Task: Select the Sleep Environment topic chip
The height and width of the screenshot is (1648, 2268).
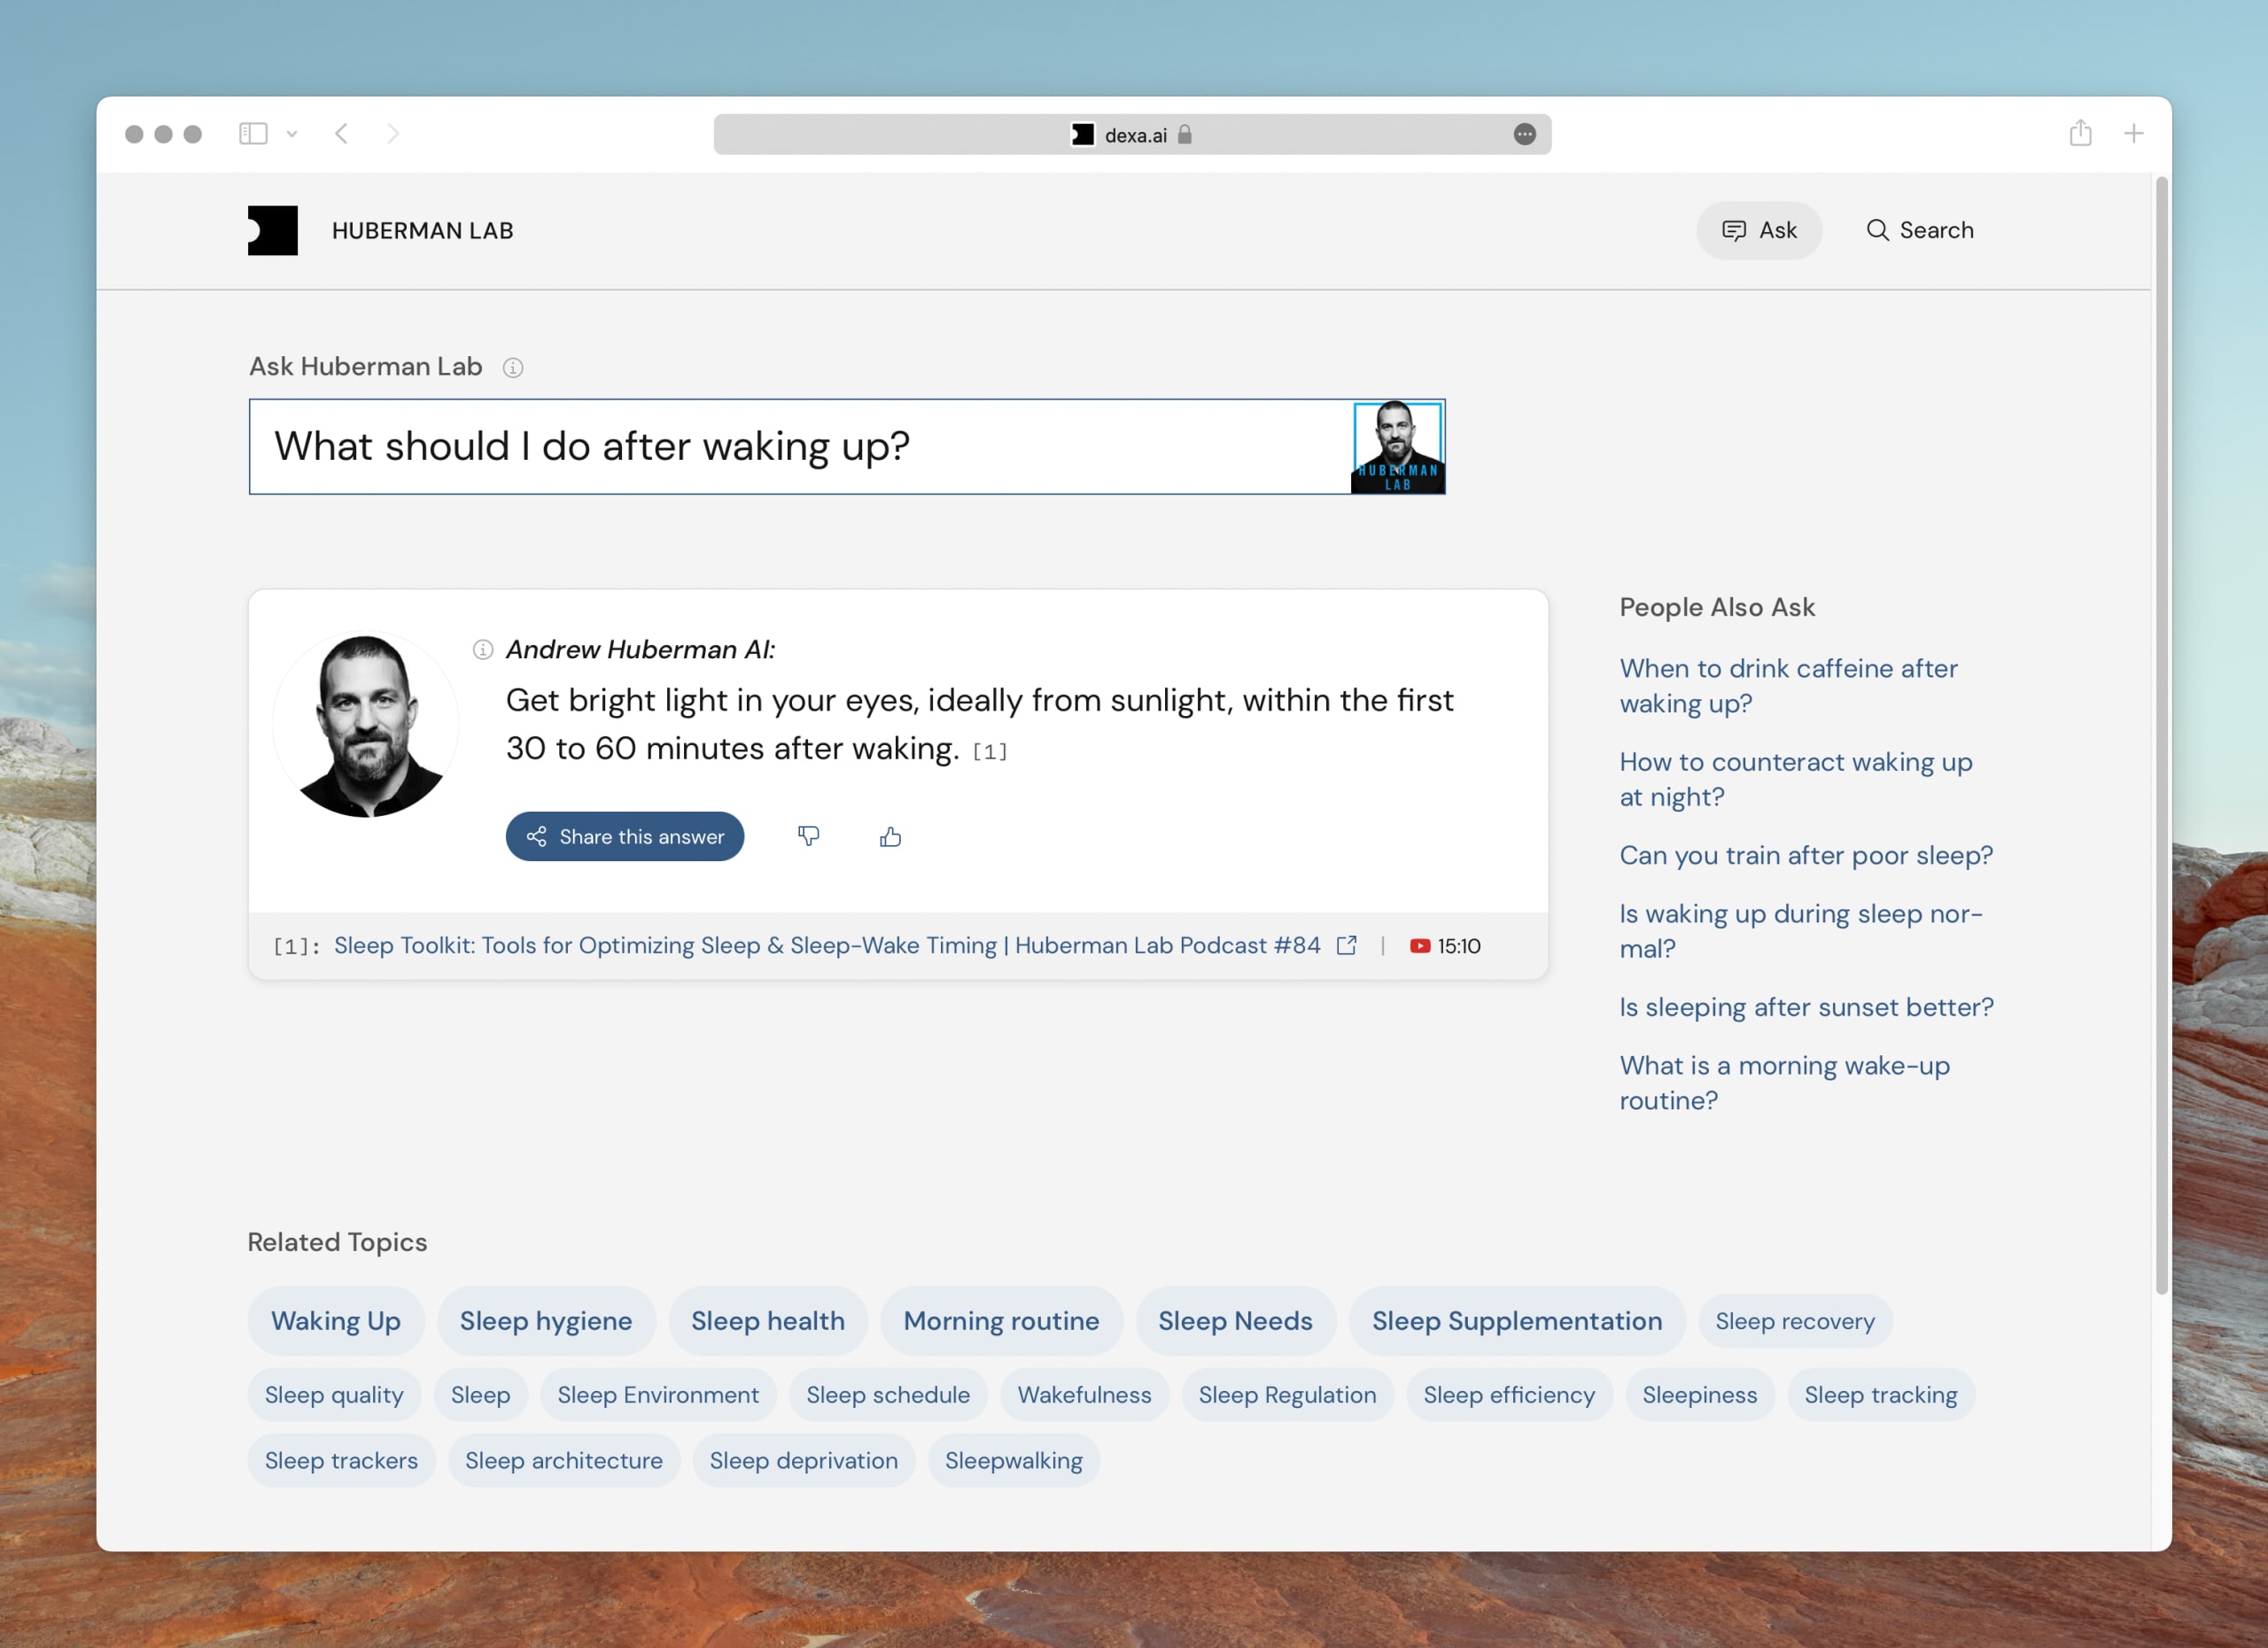Action: tap(658, 1394)
